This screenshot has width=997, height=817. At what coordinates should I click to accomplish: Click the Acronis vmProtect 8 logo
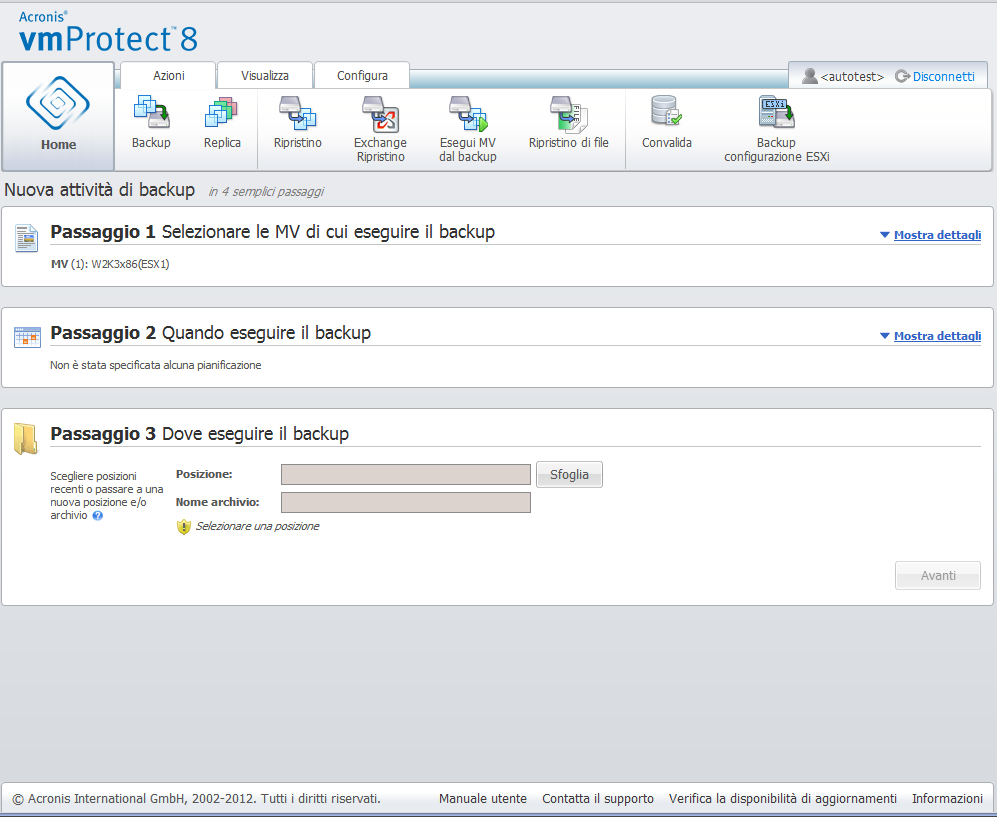tap(108, 32)
